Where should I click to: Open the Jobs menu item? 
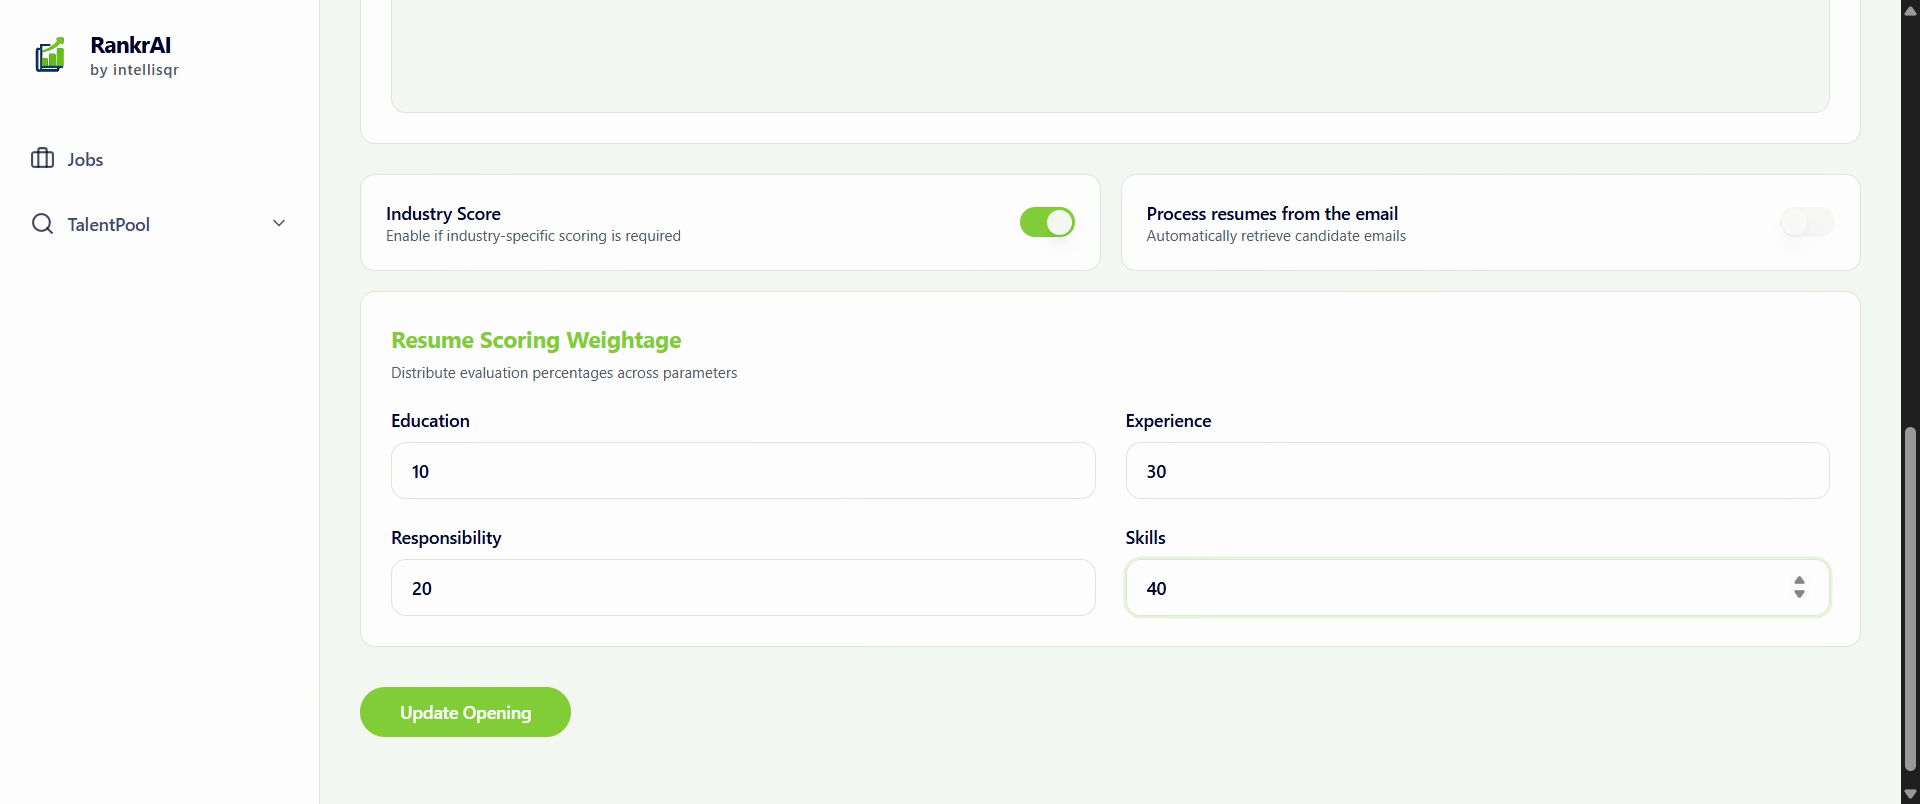pos(85,160)
